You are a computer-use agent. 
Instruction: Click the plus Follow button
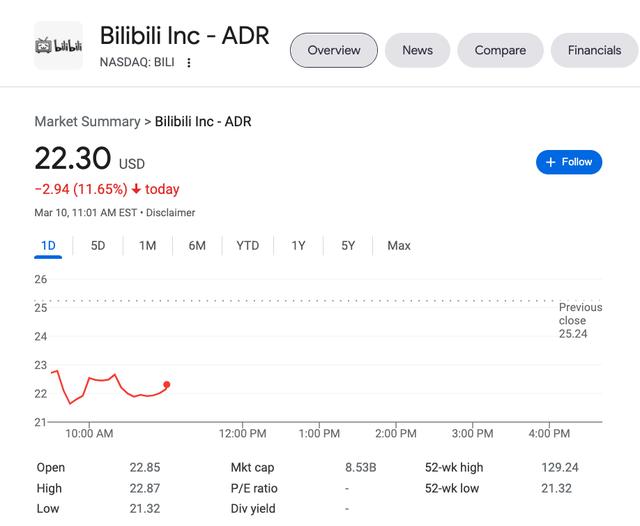pyautogui.click(x=569, y=162)
